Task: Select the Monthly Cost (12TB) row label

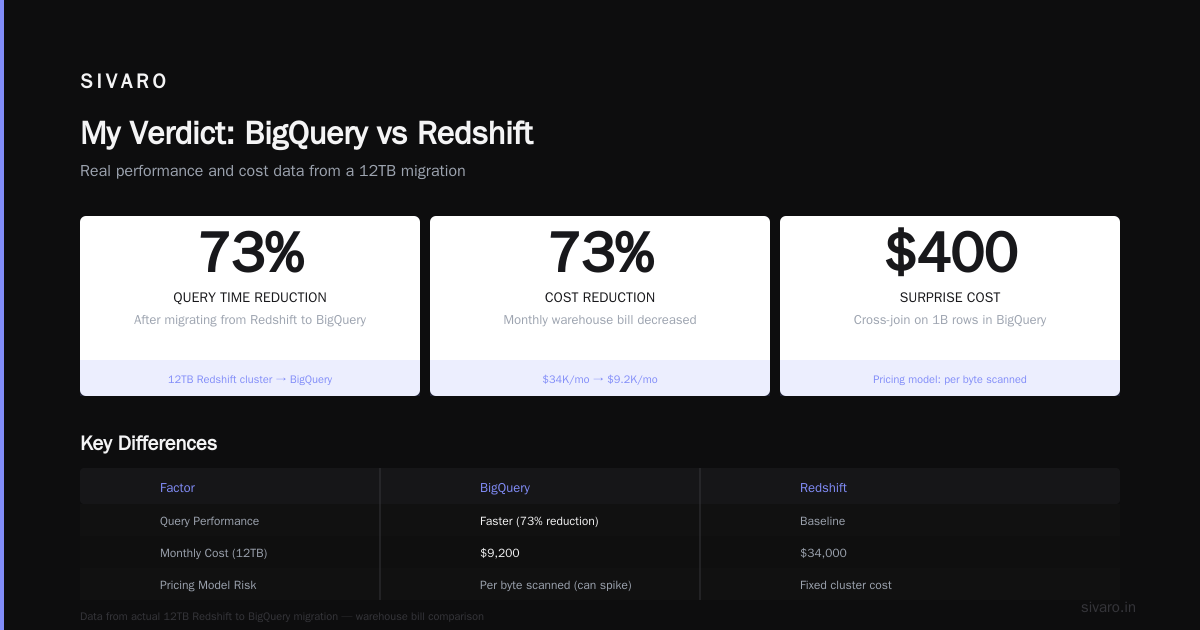Action: pos(213,553)
